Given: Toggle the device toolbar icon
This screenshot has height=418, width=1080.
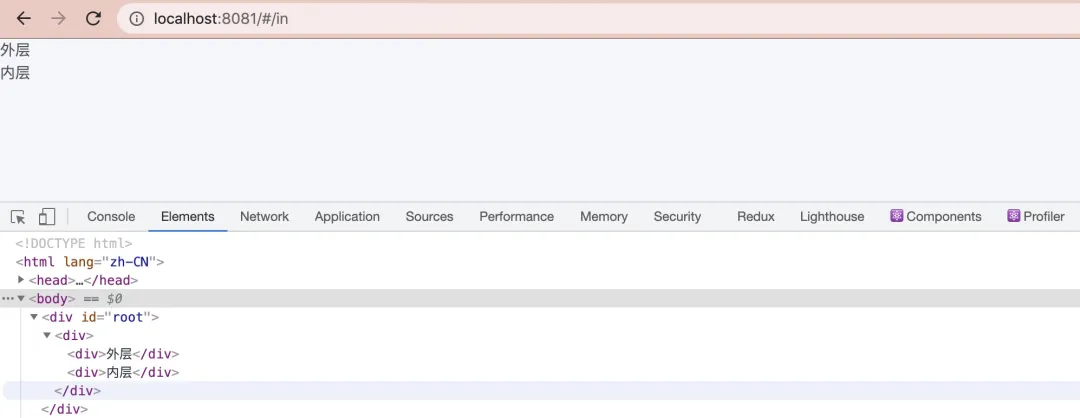Looking at the screenshot, I should click(47, 217).
